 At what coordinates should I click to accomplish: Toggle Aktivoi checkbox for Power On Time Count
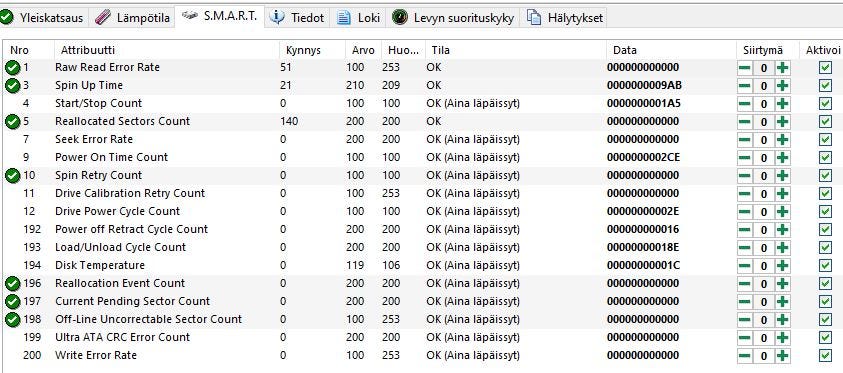pyautogui.click(x=825, y=158)
